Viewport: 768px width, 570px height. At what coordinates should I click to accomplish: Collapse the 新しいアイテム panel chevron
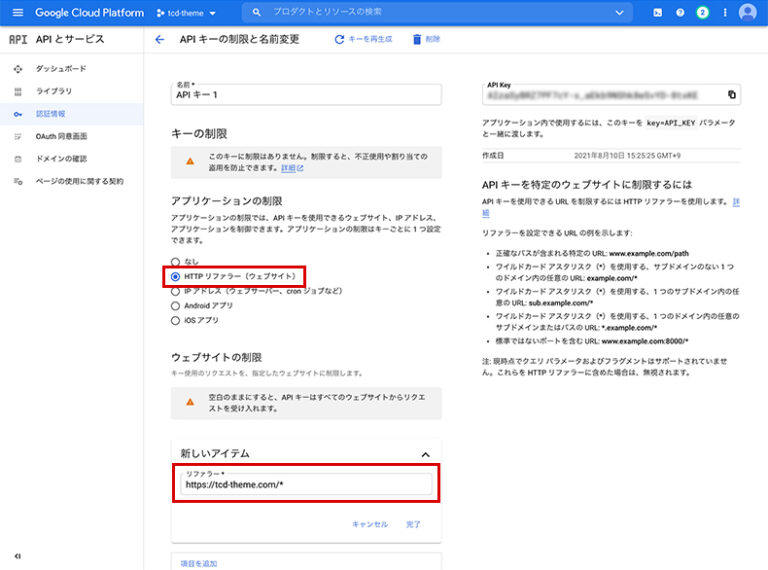click(x=426, y=454)
